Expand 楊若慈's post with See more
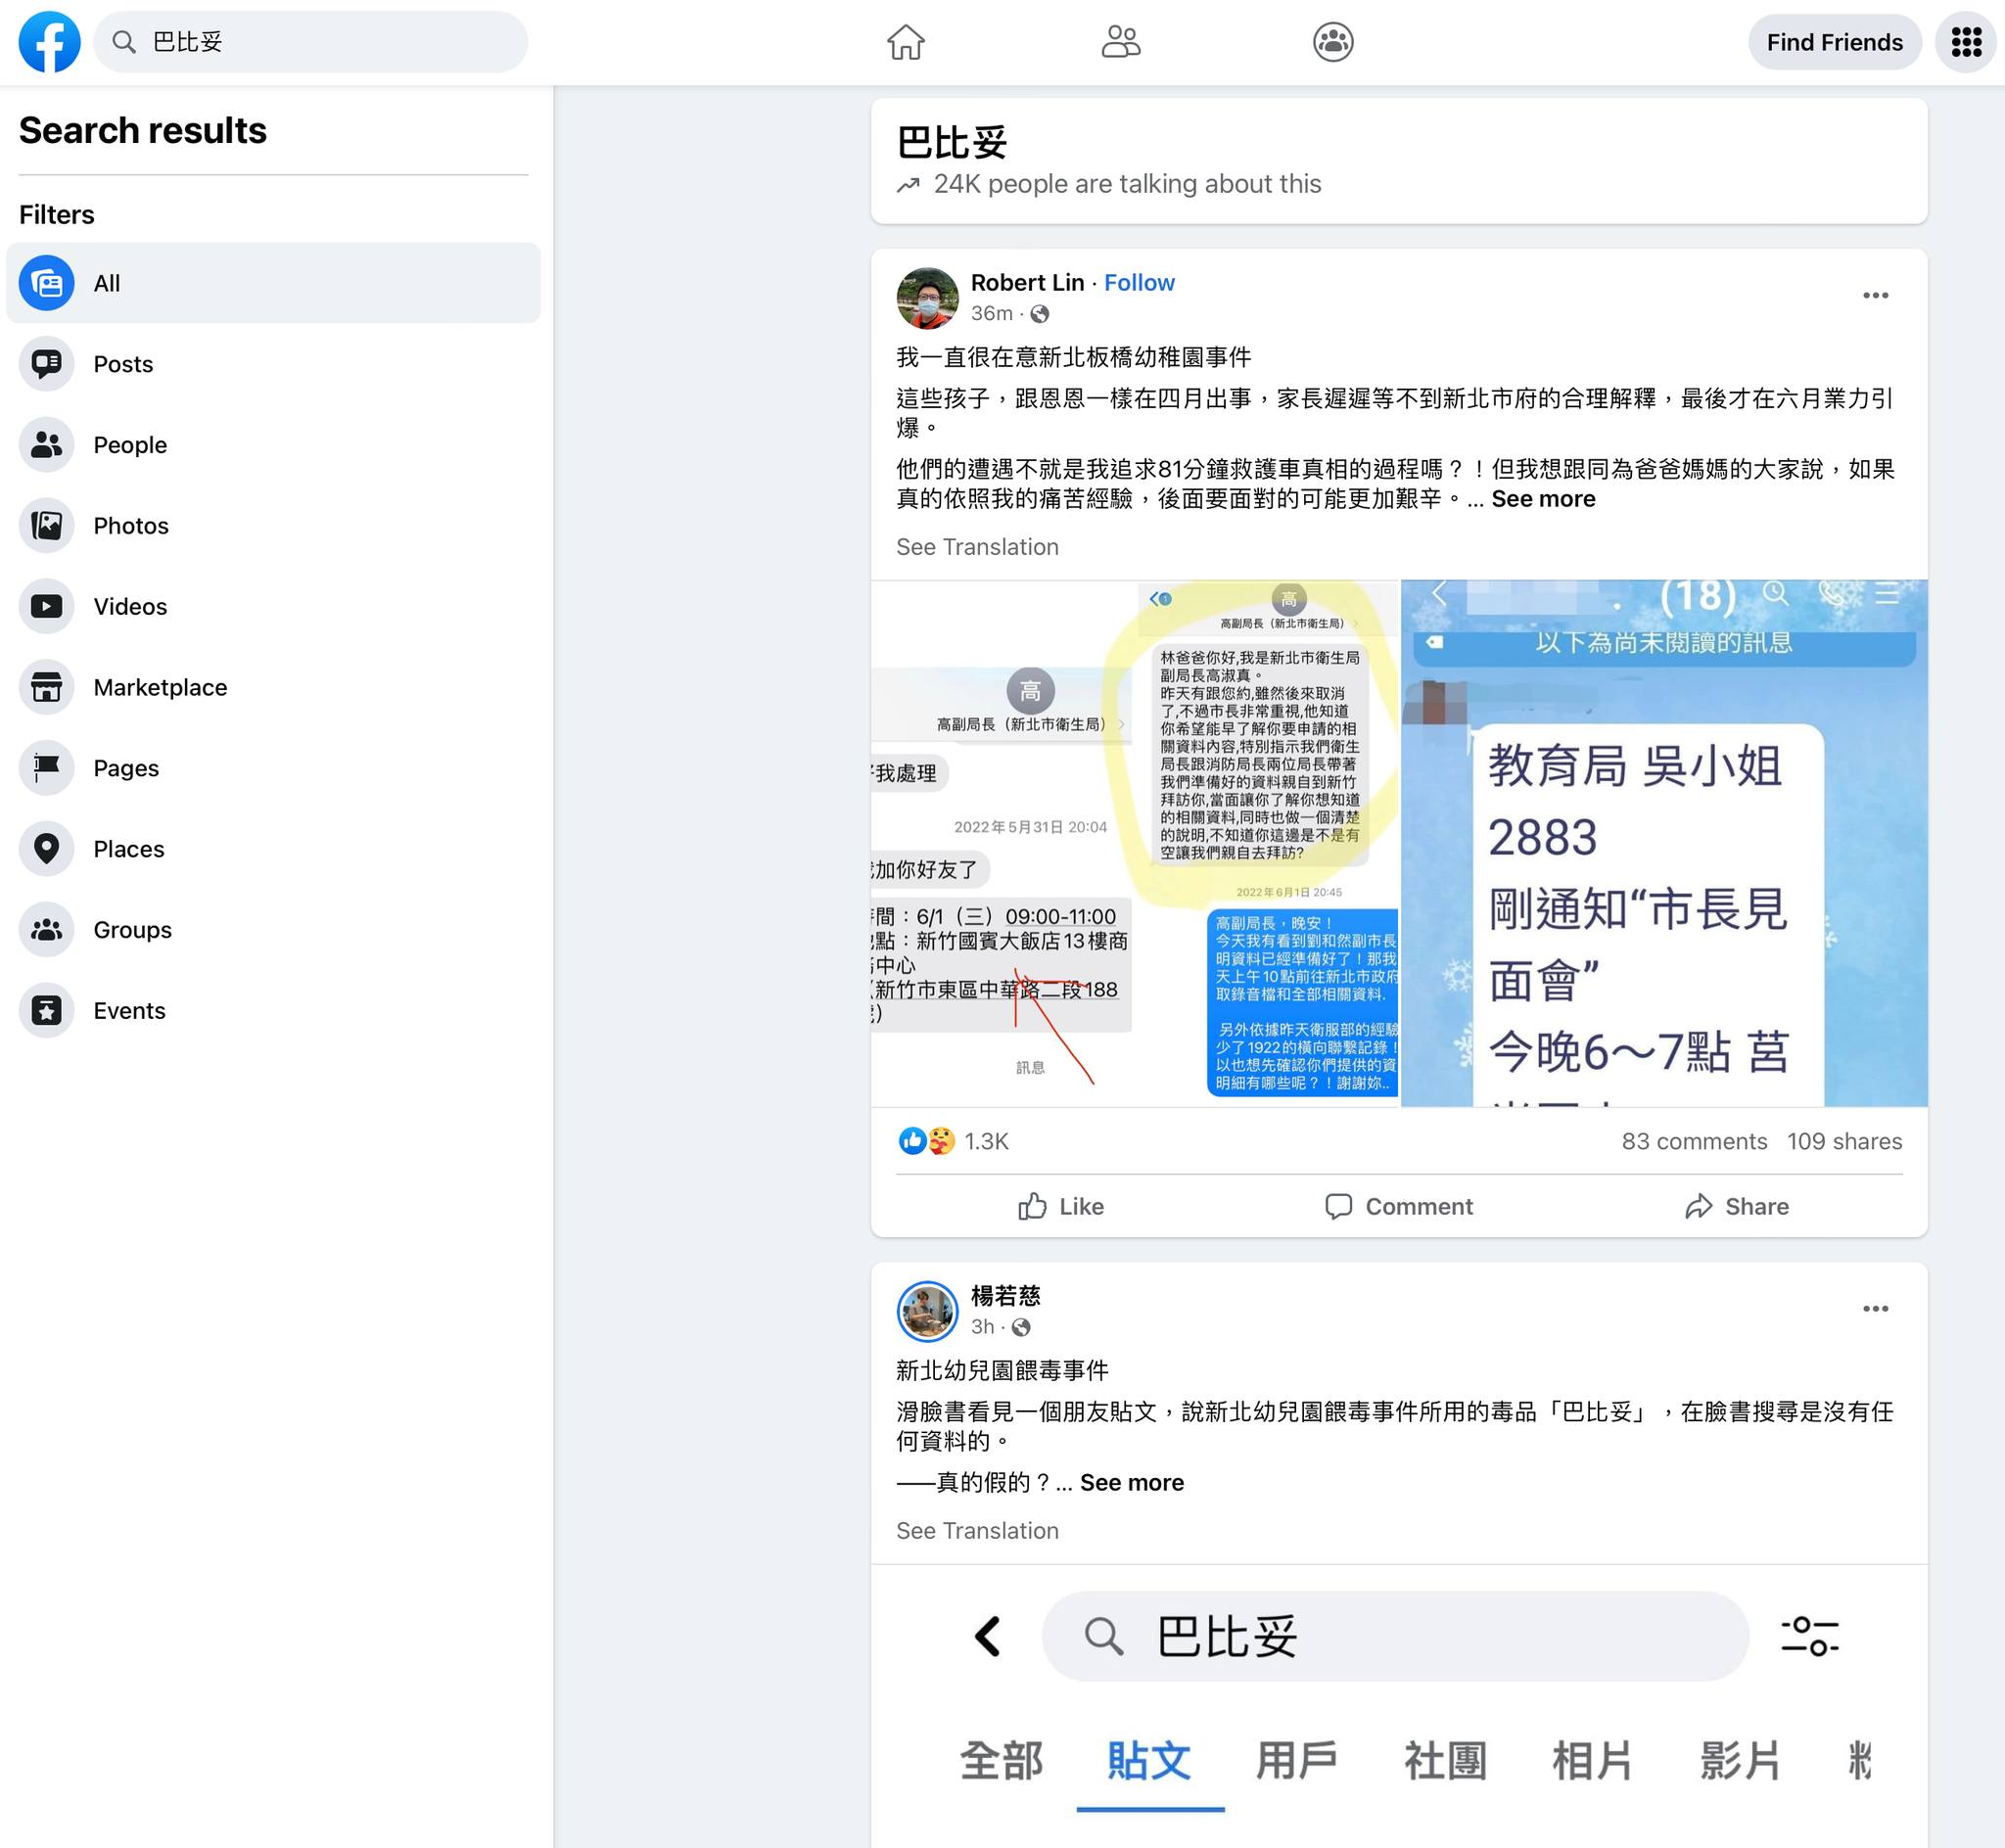This screenshot has width=2005, height=1848. point(1131,1483)
